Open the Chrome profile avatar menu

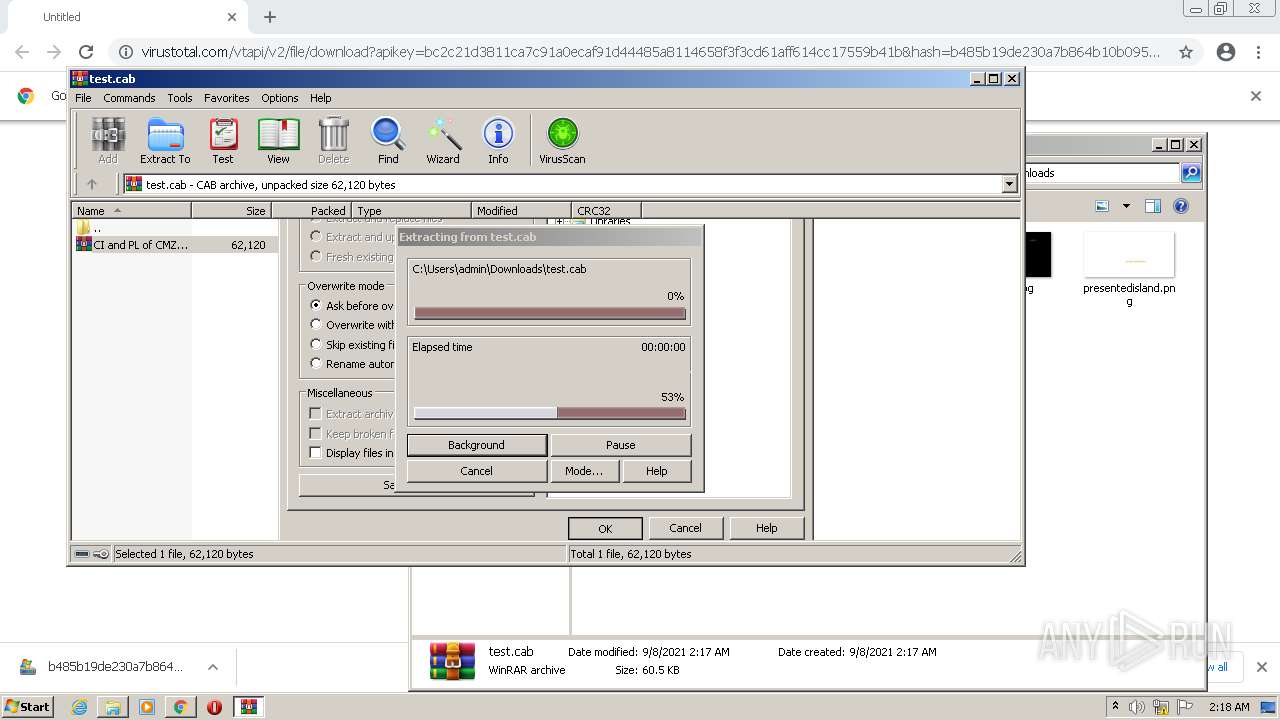coord(1226,52)
